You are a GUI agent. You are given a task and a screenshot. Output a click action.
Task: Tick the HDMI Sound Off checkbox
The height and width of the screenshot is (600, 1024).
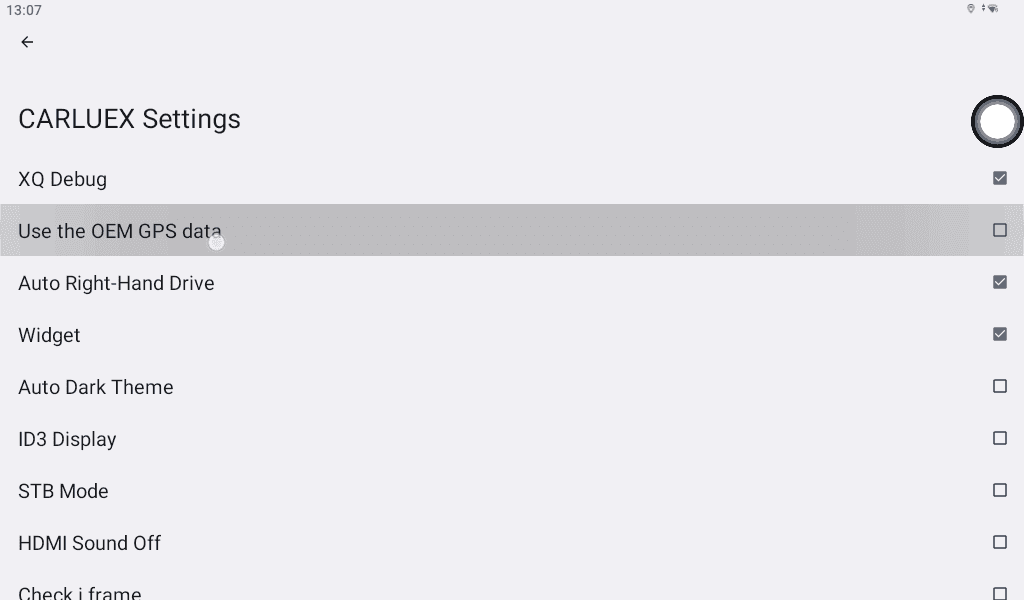(x=999, y=542)
